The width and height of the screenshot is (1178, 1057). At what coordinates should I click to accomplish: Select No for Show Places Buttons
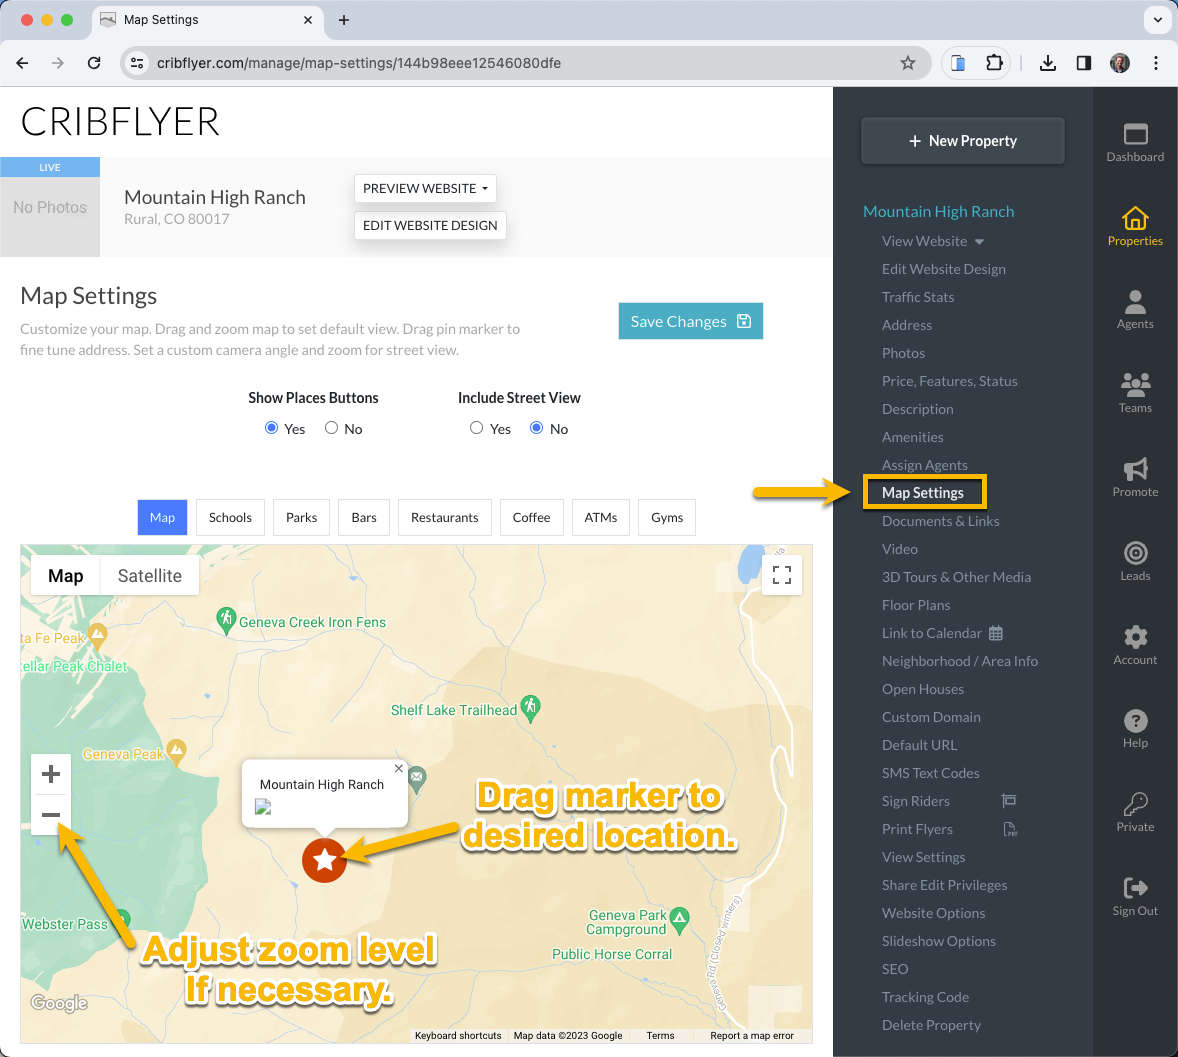tap(331, 427)
